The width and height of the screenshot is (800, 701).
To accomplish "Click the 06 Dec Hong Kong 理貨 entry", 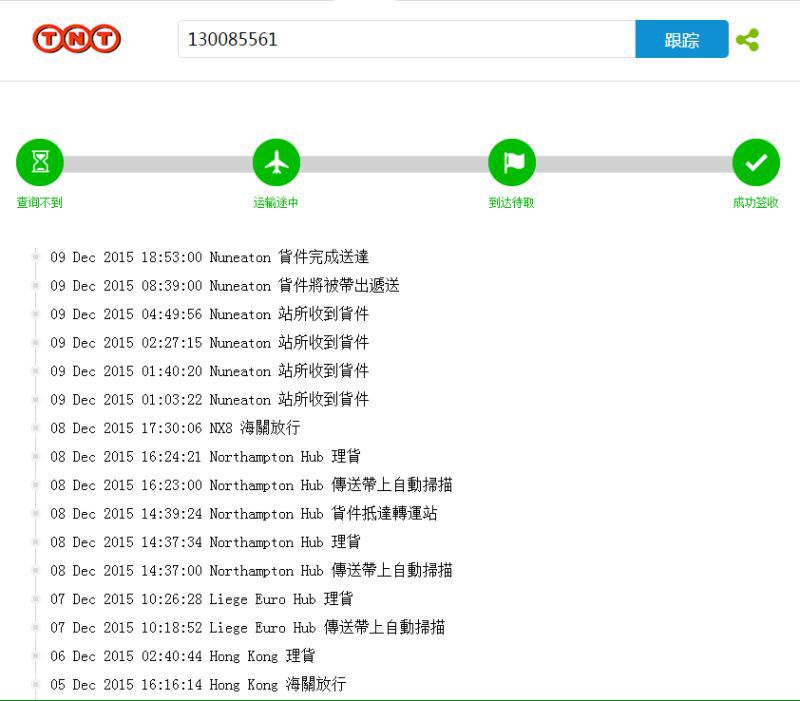I will [183, 656].
